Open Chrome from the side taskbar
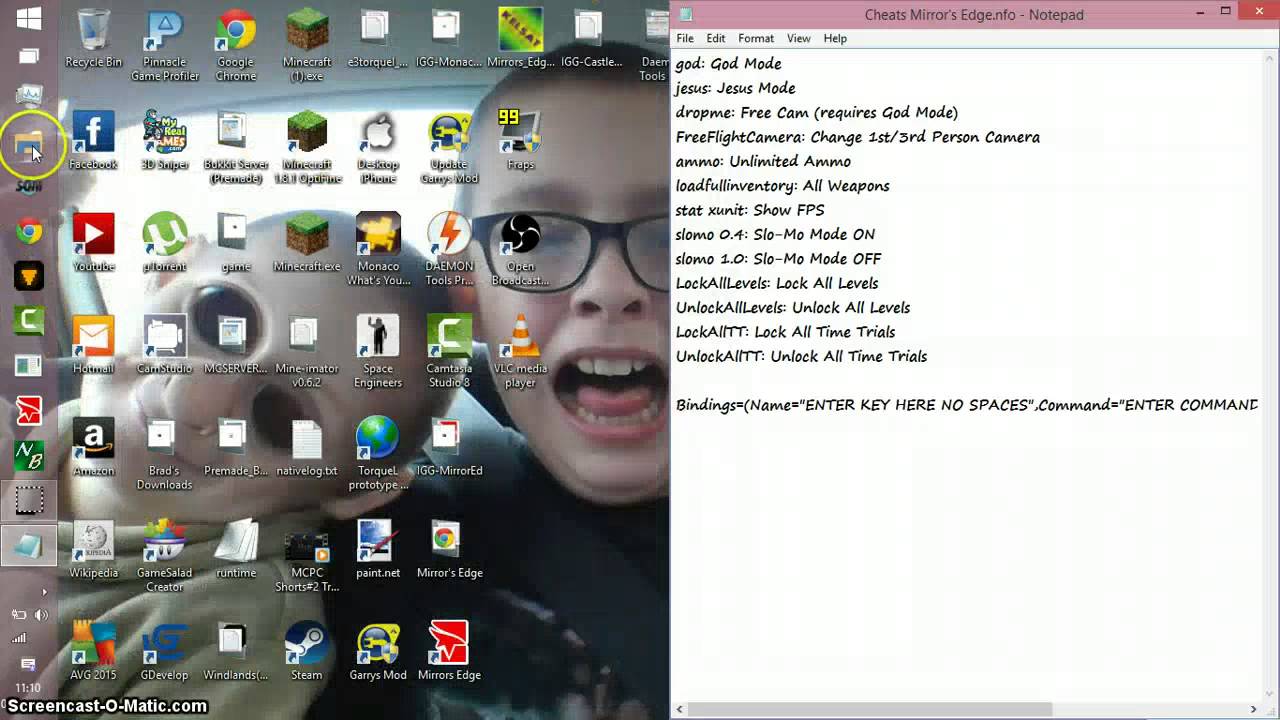The image size is (1280, 720). [x=29, y=232]
